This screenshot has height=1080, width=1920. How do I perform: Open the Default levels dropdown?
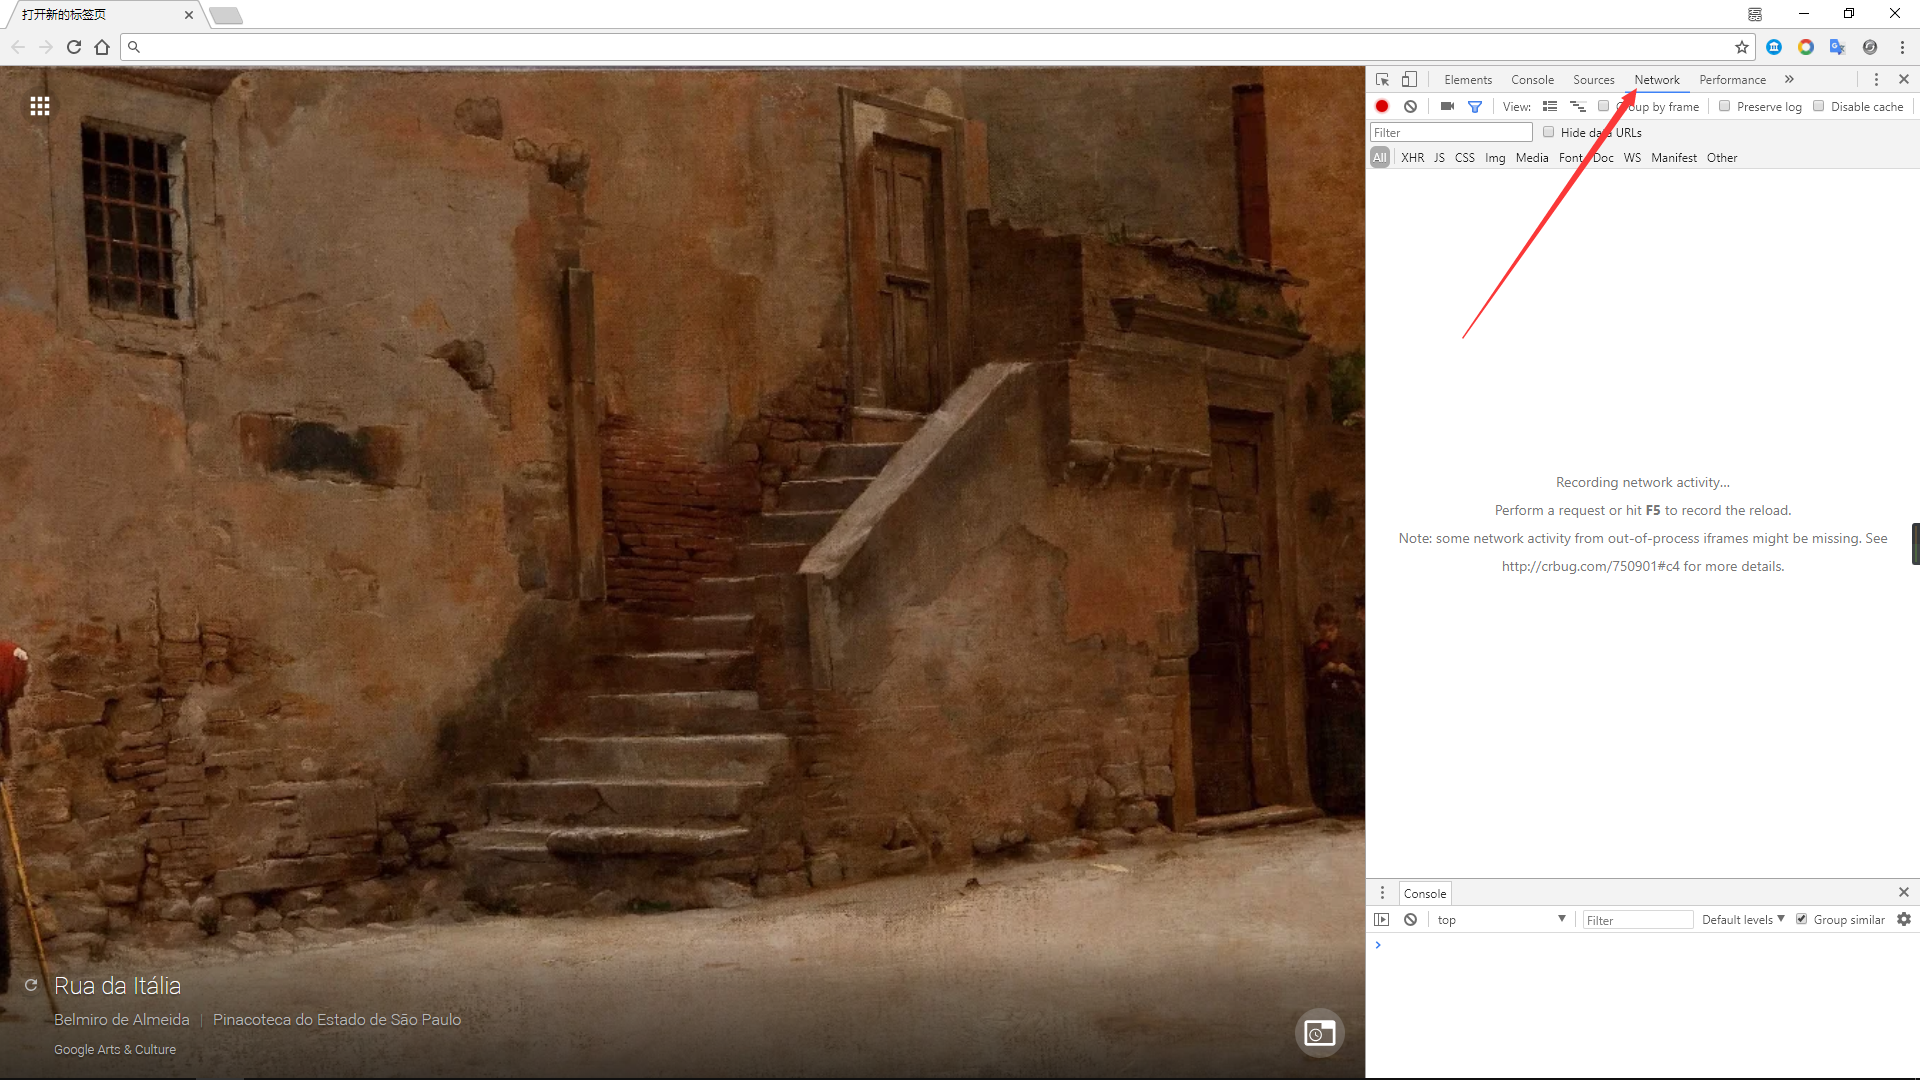click(x=1743, y=919)
